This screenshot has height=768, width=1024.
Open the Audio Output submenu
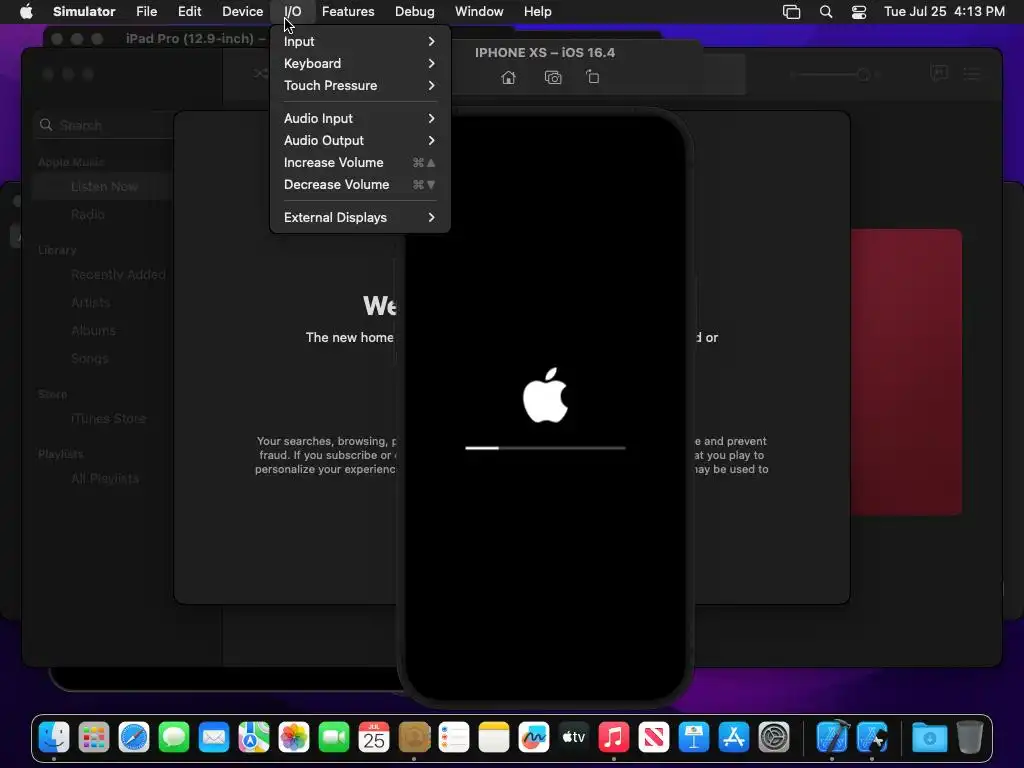coord(360,140)
